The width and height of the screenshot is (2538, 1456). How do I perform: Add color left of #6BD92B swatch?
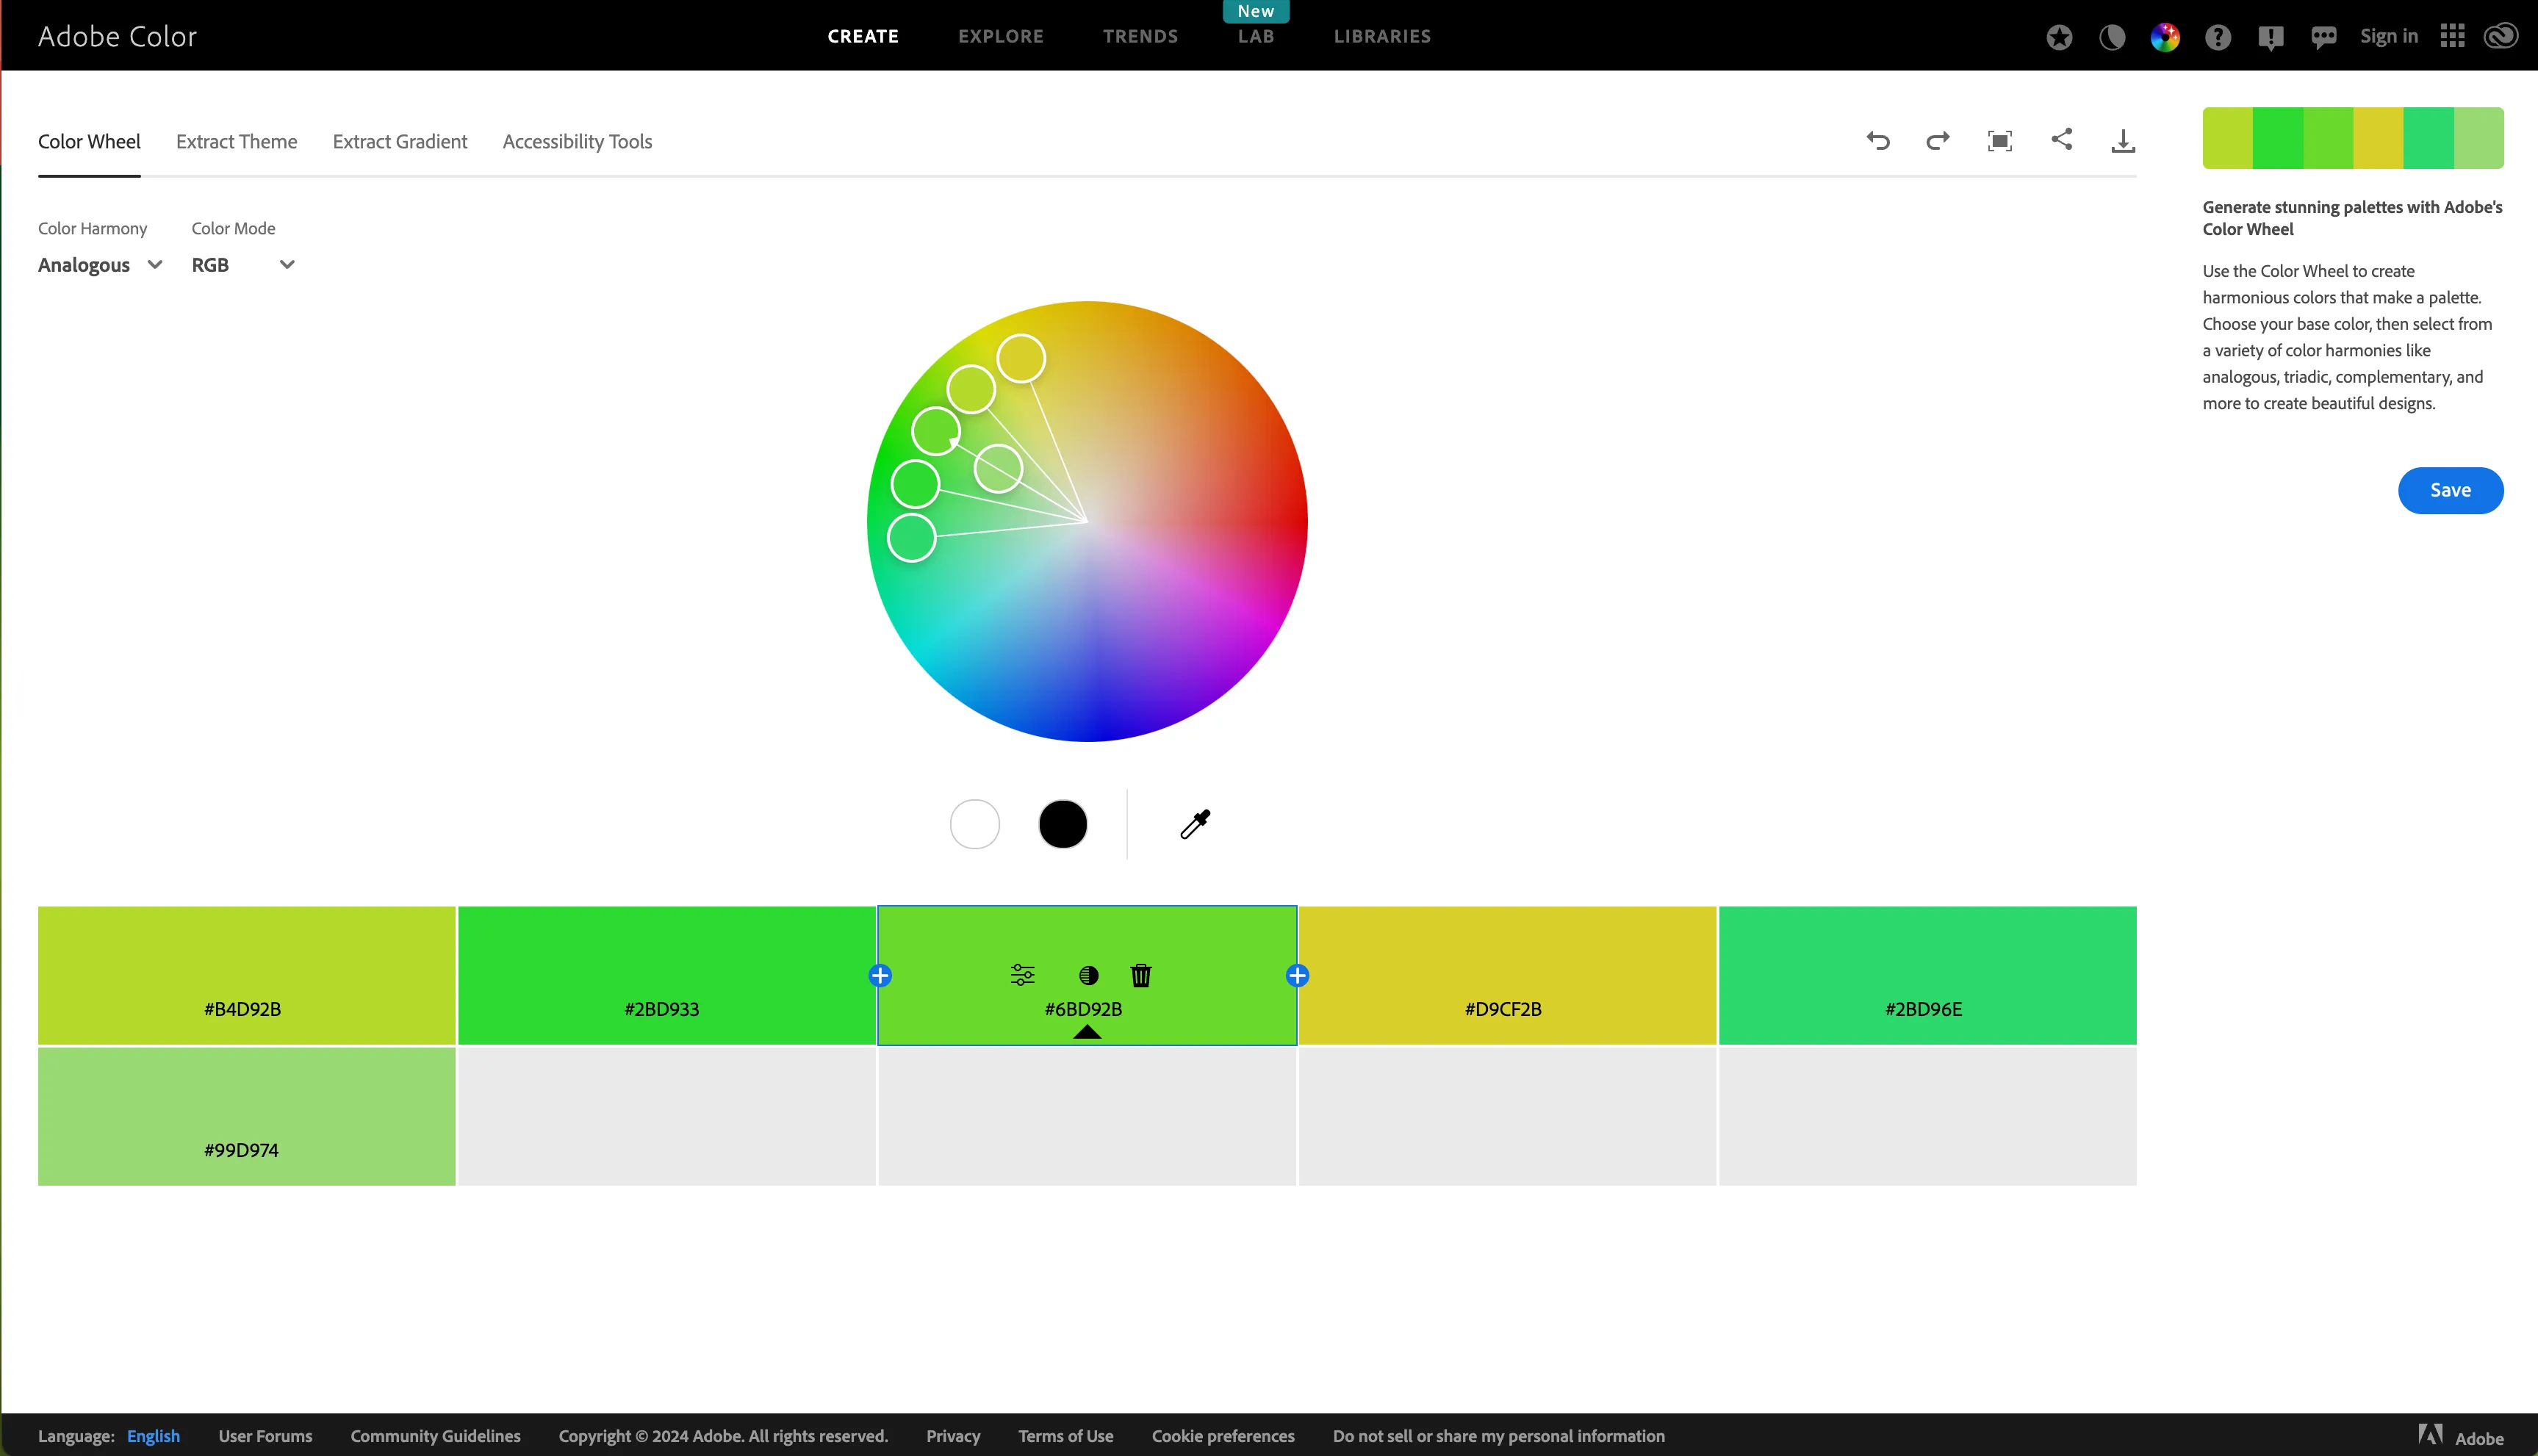coord(880,976)
